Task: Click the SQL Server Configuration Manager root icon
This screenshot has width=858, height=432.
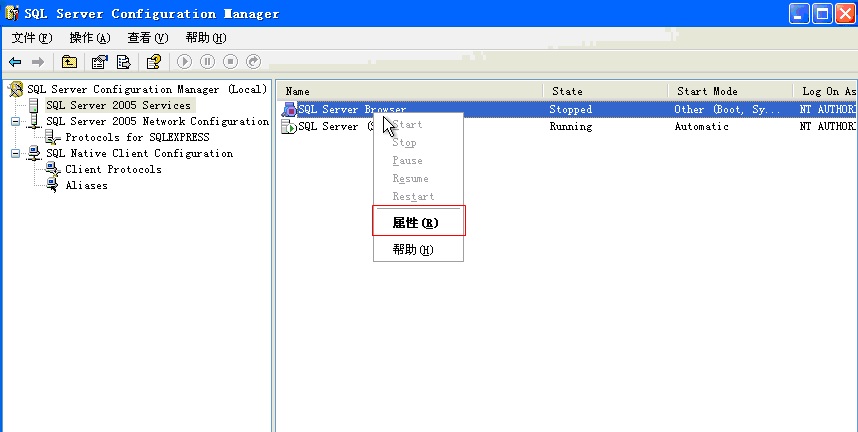Action: (16, 89)
